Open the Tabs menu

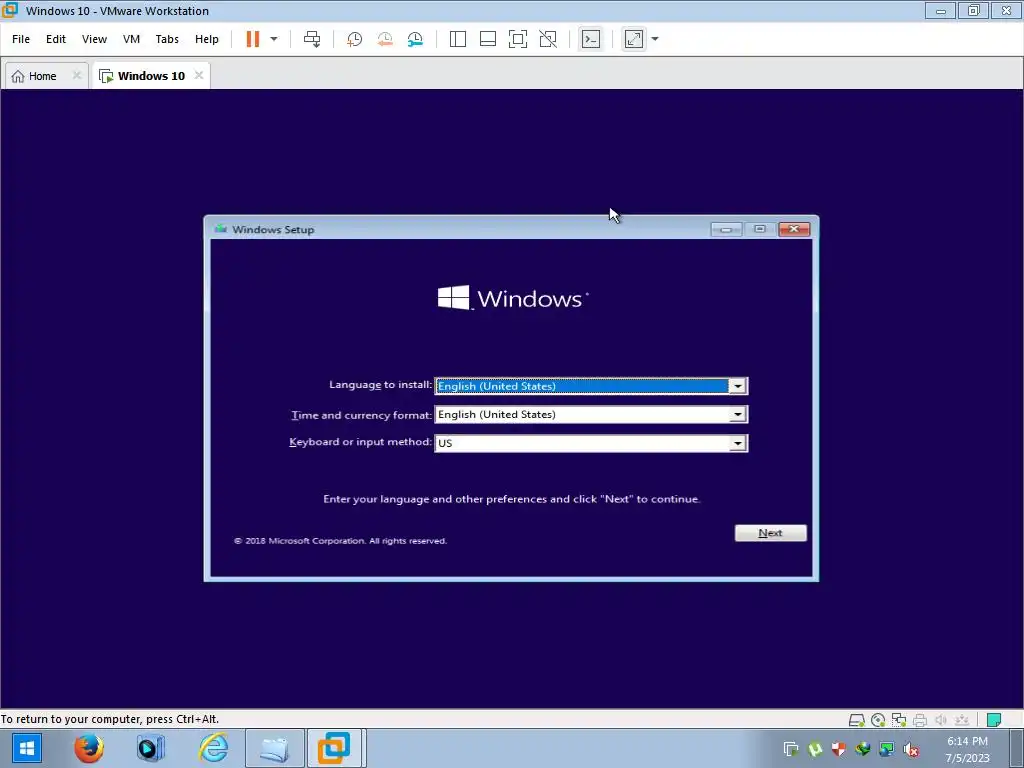pyautogui.click(x=167, y=39)
